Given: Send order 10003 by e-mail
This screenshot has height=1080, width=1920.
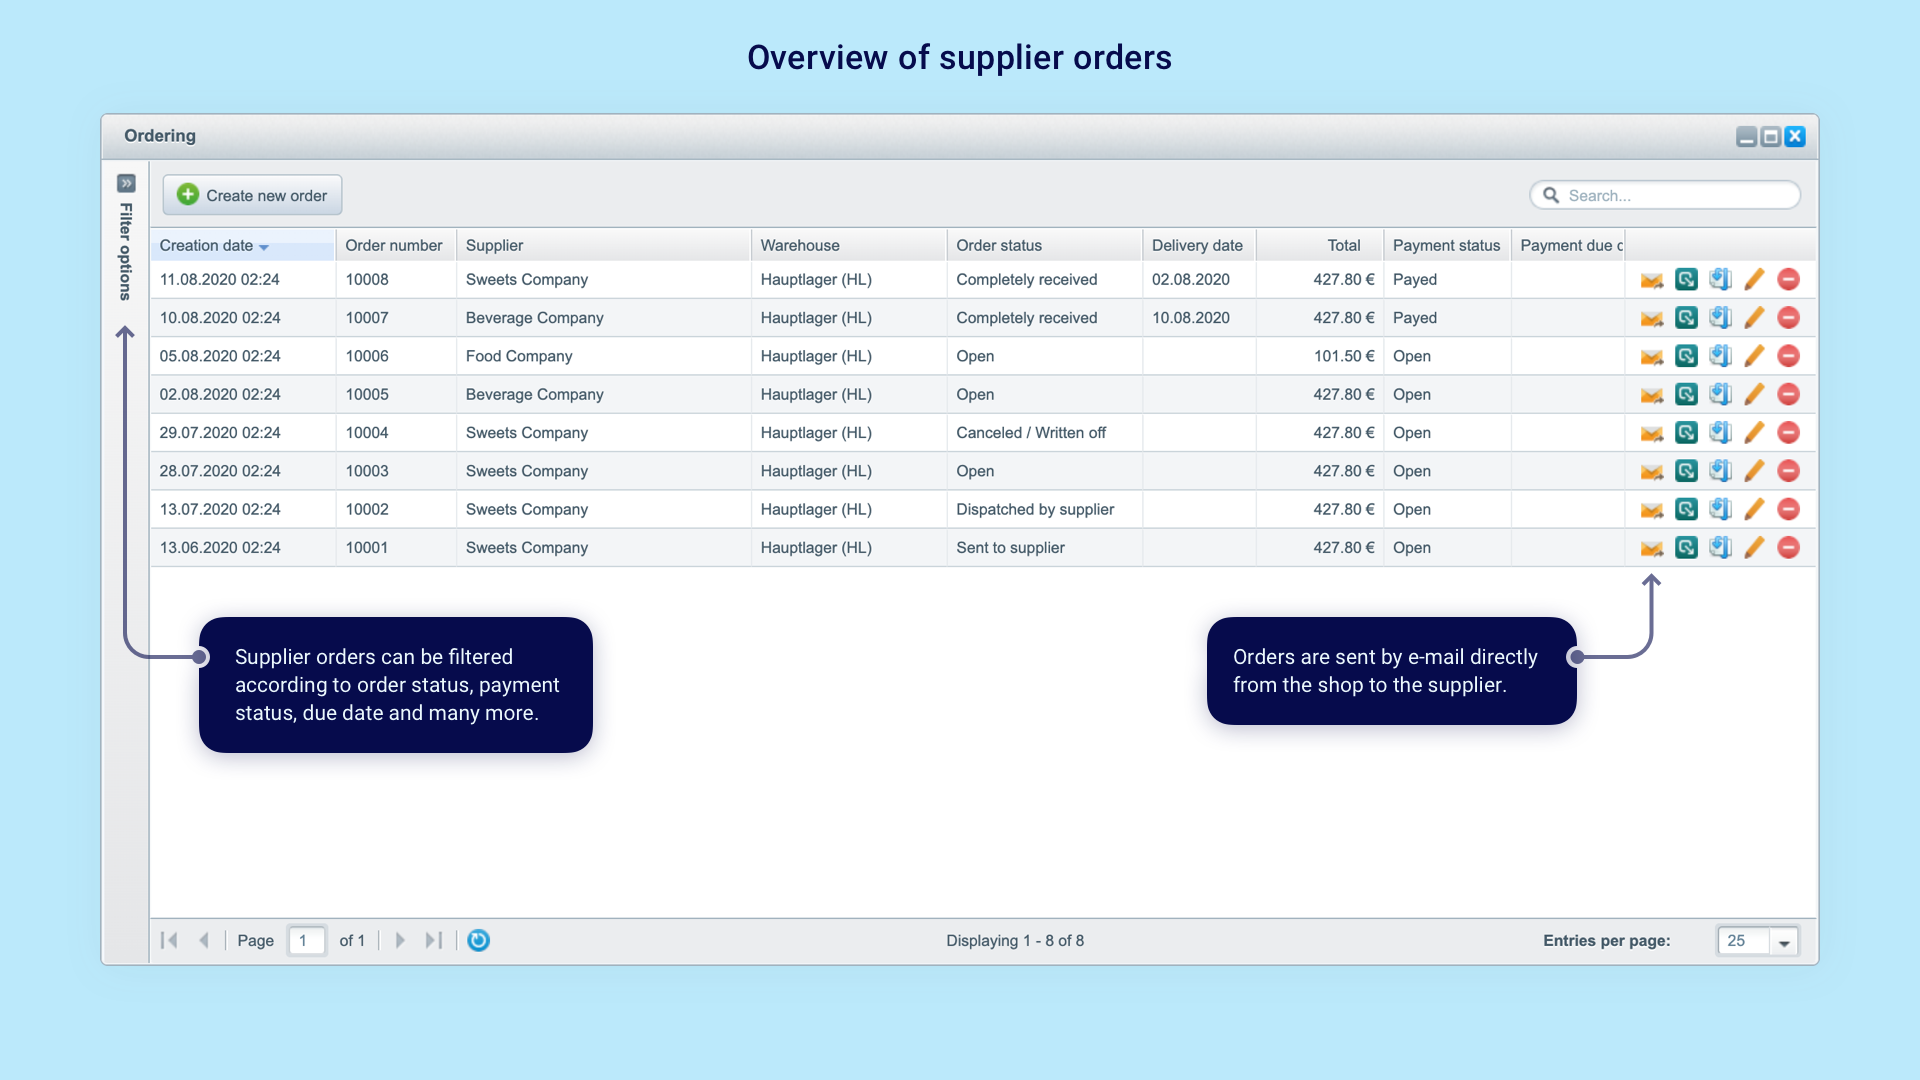Looking at the screenshot, I should pos(1652,471).
